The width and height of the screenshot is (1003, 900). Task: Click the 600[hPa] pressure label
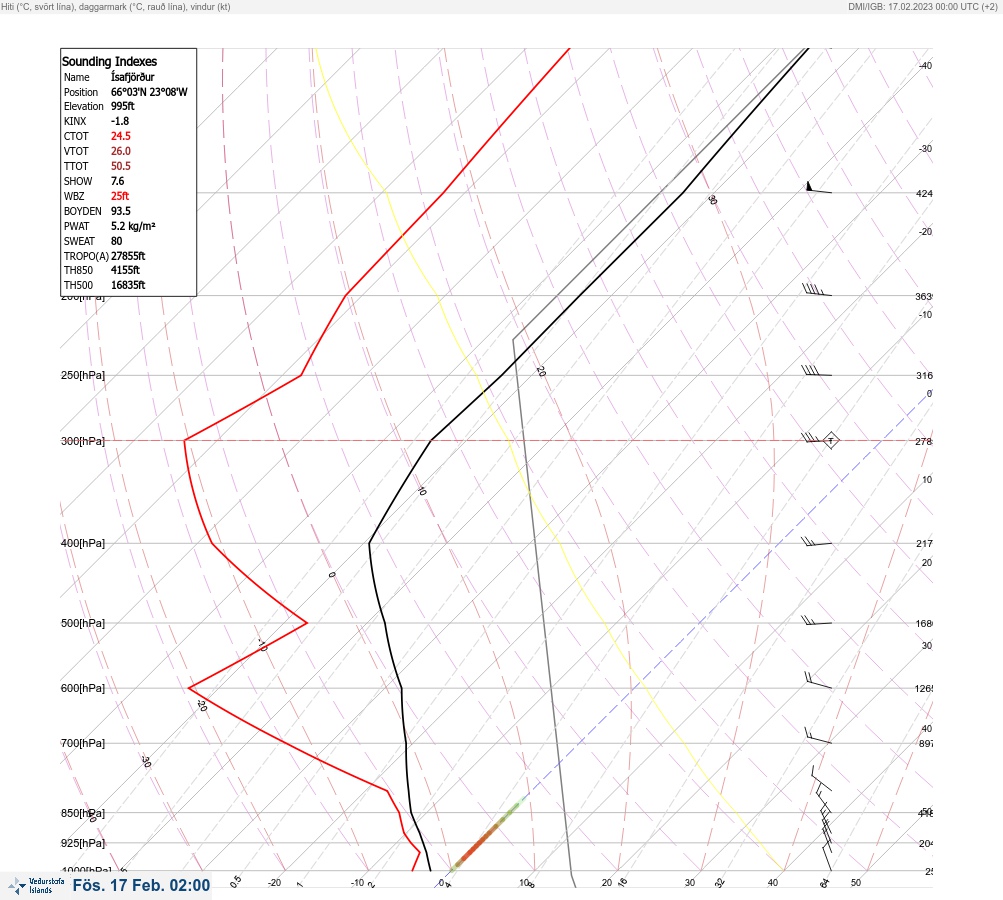pos(83,688)
